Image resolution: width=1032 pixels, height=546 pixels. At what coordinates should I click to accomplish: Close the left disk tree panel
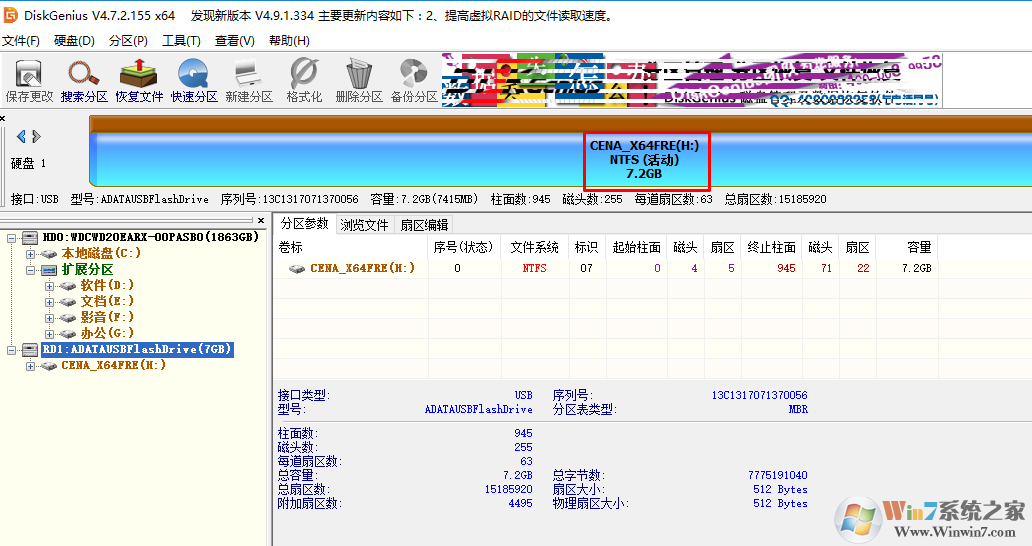point(261,220)
